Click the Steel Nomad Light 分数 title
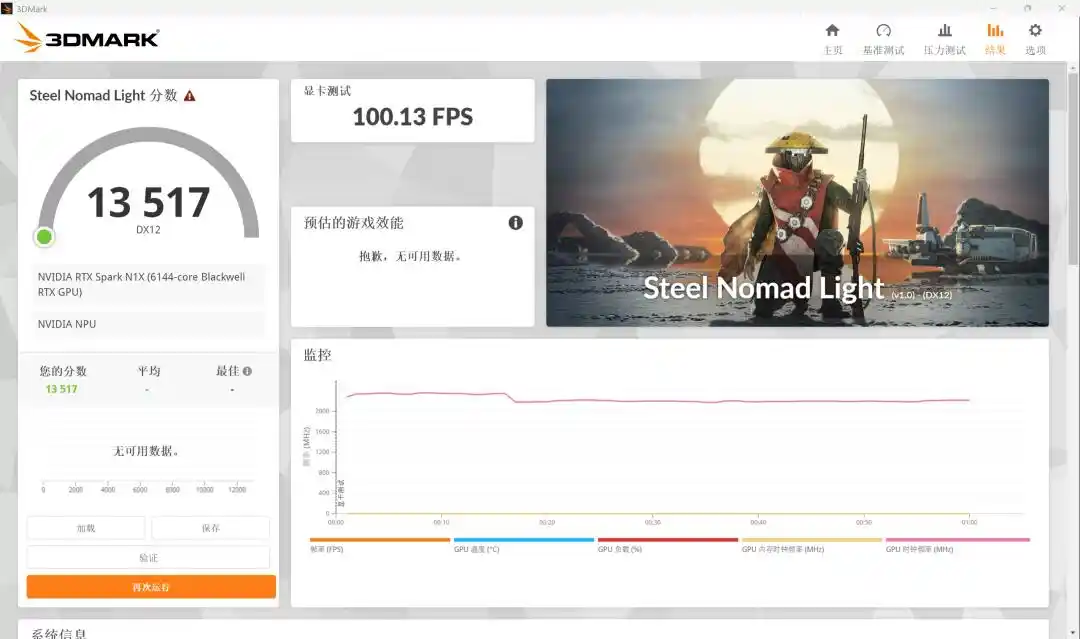Image resolution: width=1080 pixels, height=639 pixels. (x=103, y=96)
